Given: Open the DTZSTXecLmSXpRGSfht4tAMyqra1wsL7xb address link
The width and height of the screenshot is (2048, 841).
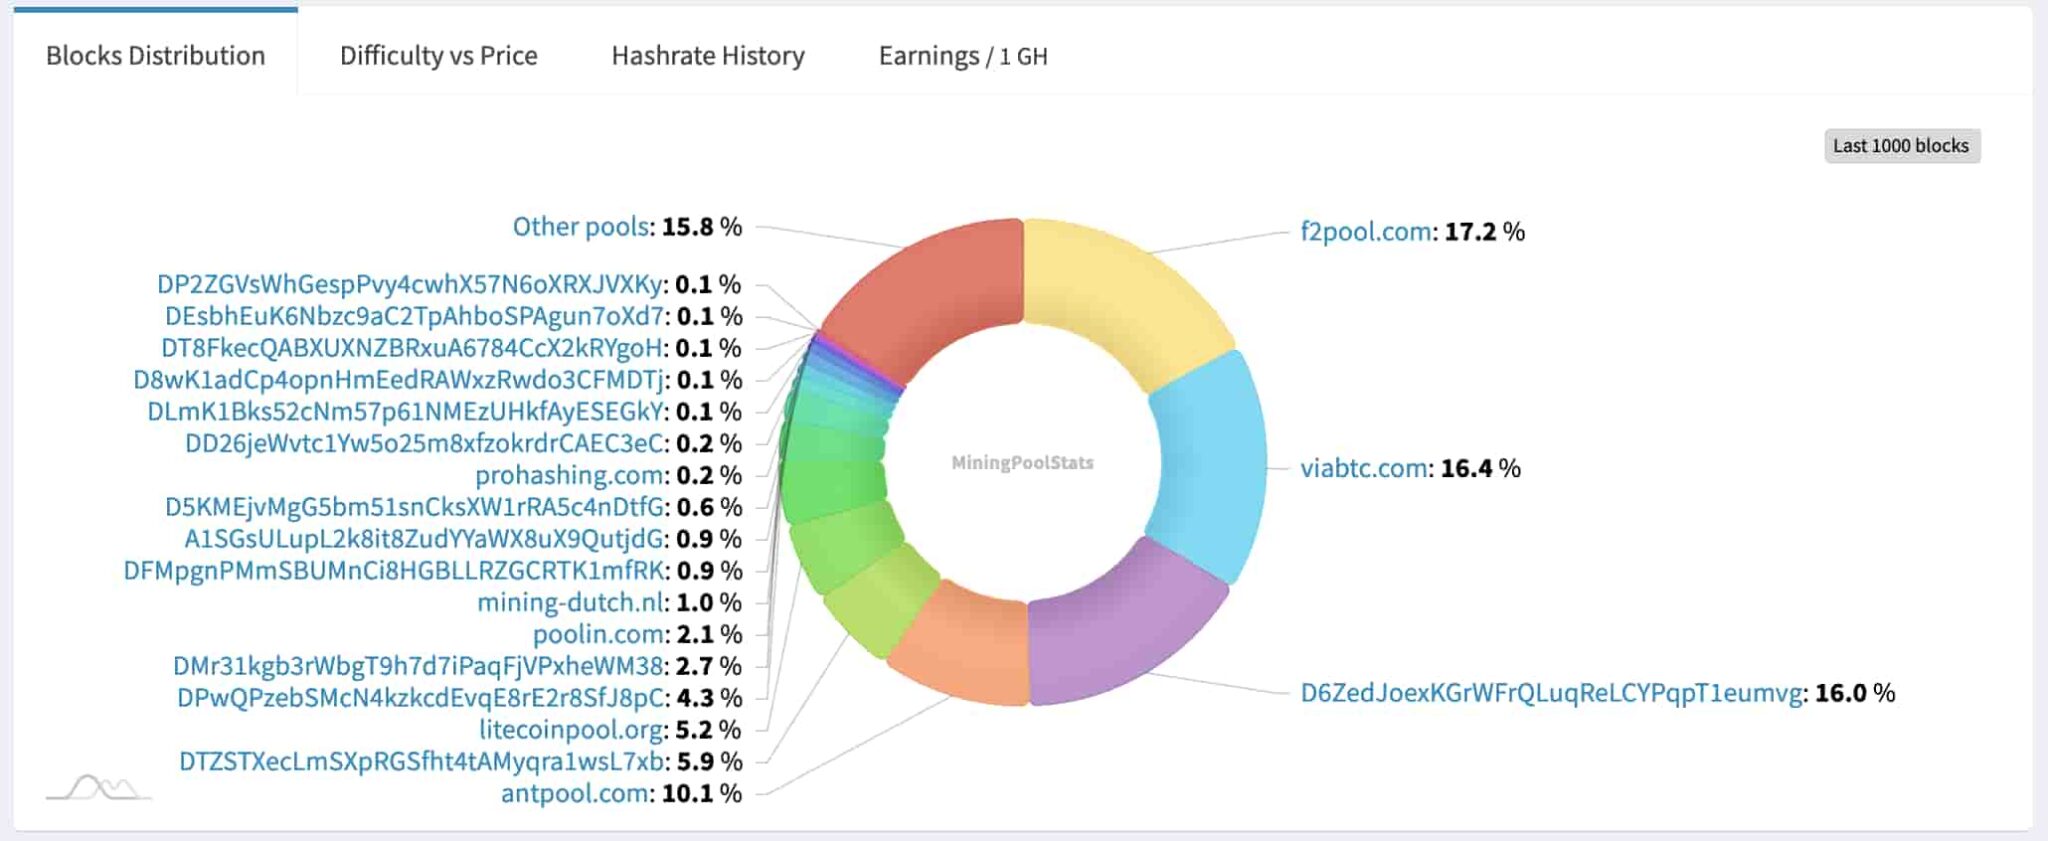Looking at the screenshot, I should tap(421, 761).
